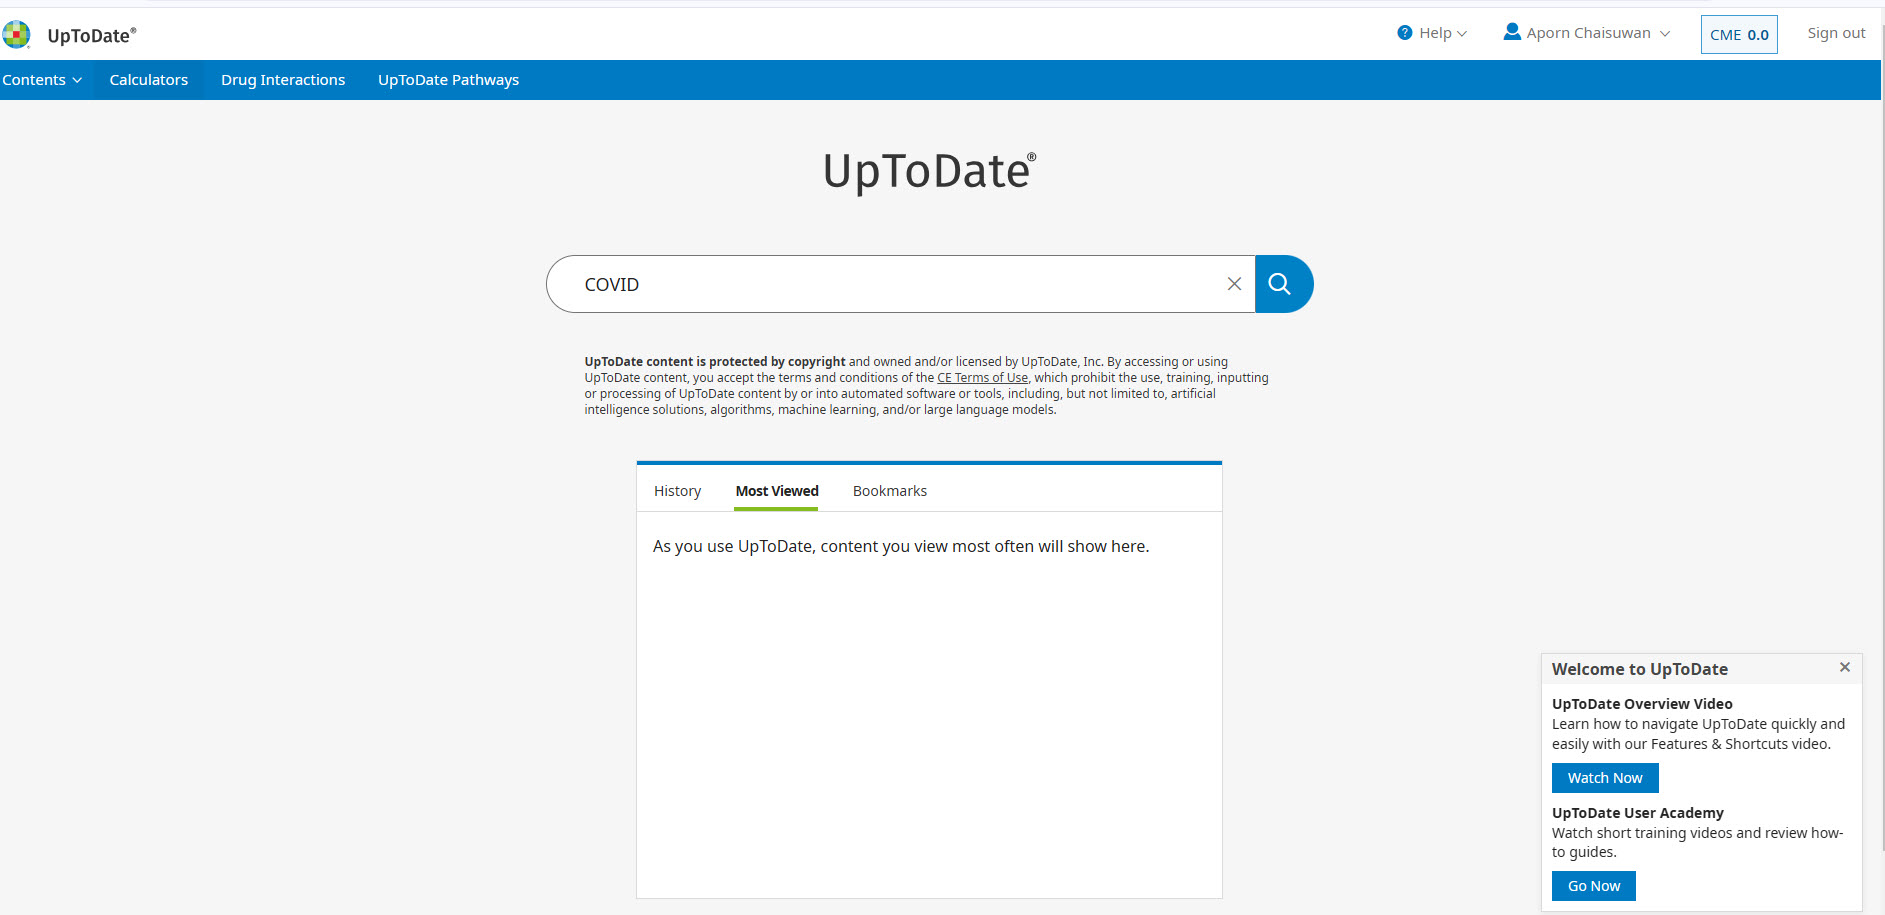Image resolution: width=1885 pixels, height=915 pixels.
Task: Click the "UpToDate content is protected by copyright" text
Action: pos(715,362)
